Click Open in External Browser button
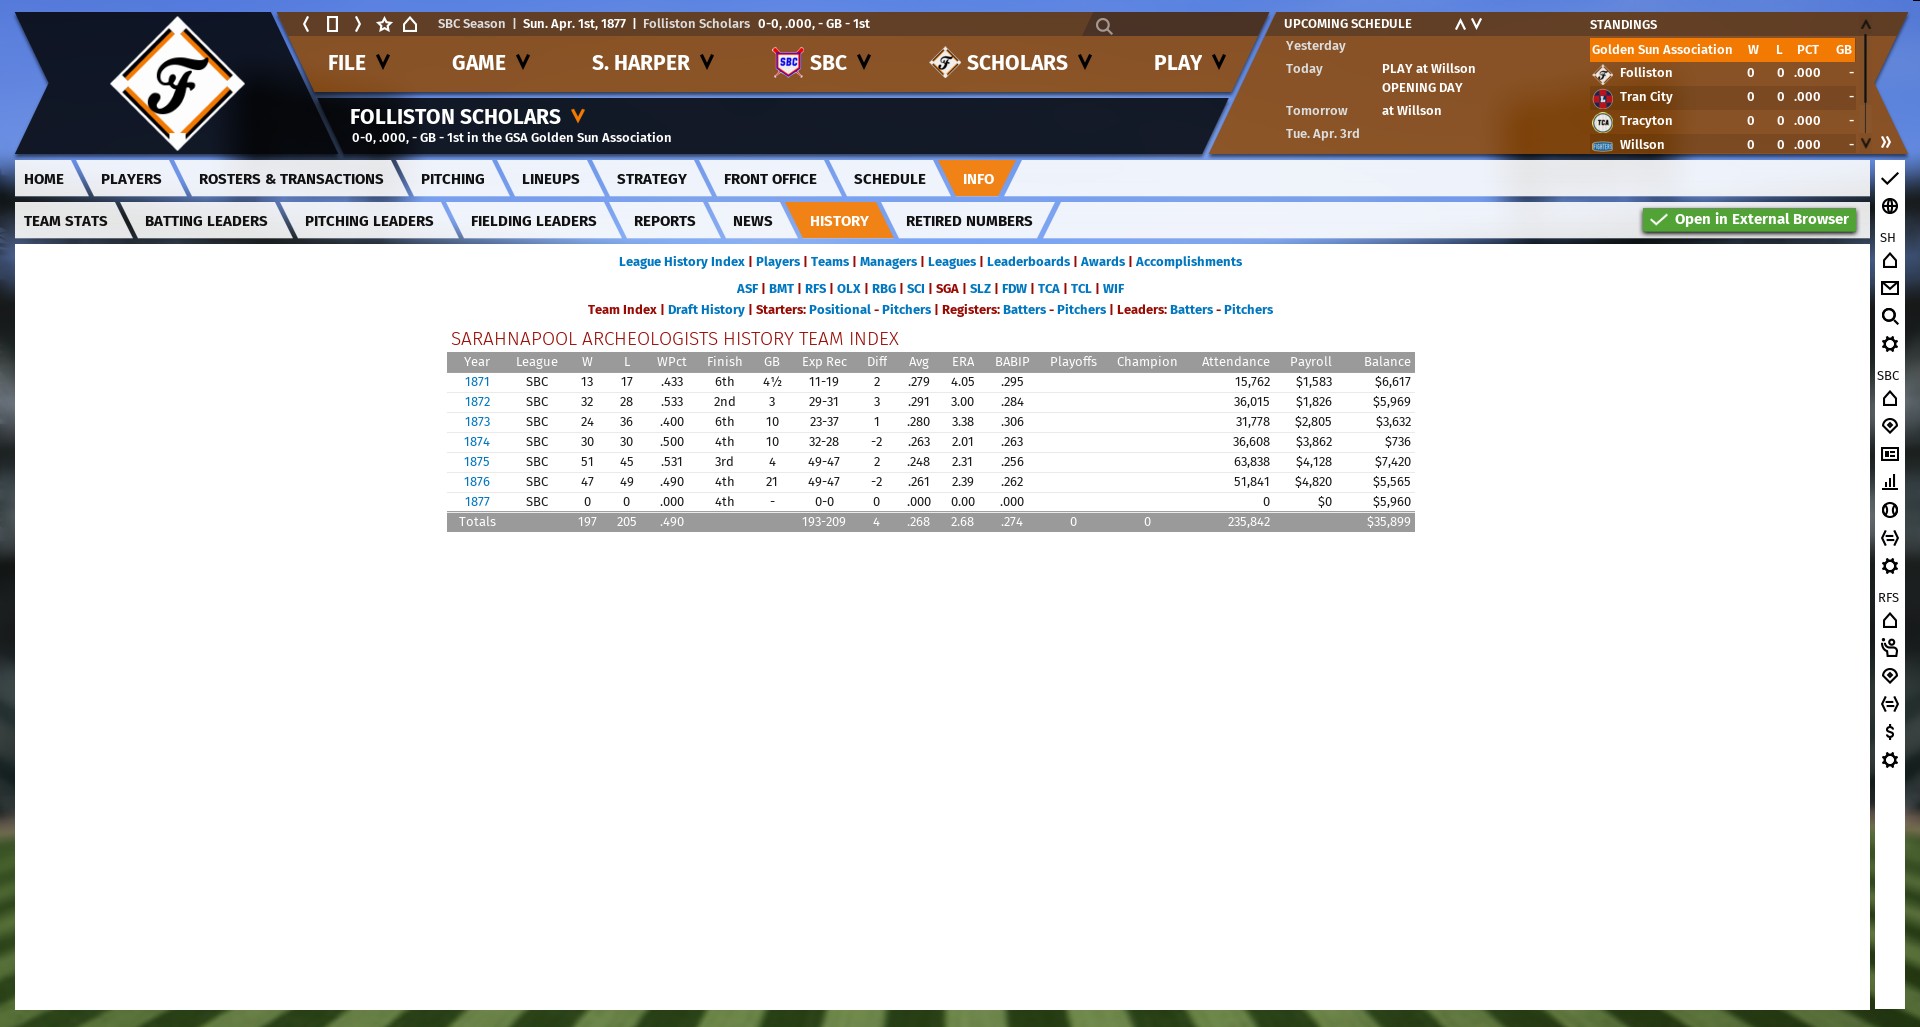The image size is (1920, 1027). coord(1749,220)
